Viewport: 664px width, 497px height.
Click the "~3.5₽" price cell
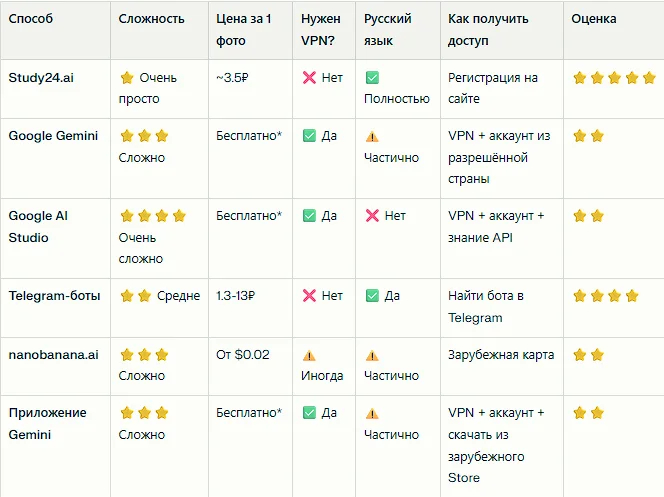233,77
